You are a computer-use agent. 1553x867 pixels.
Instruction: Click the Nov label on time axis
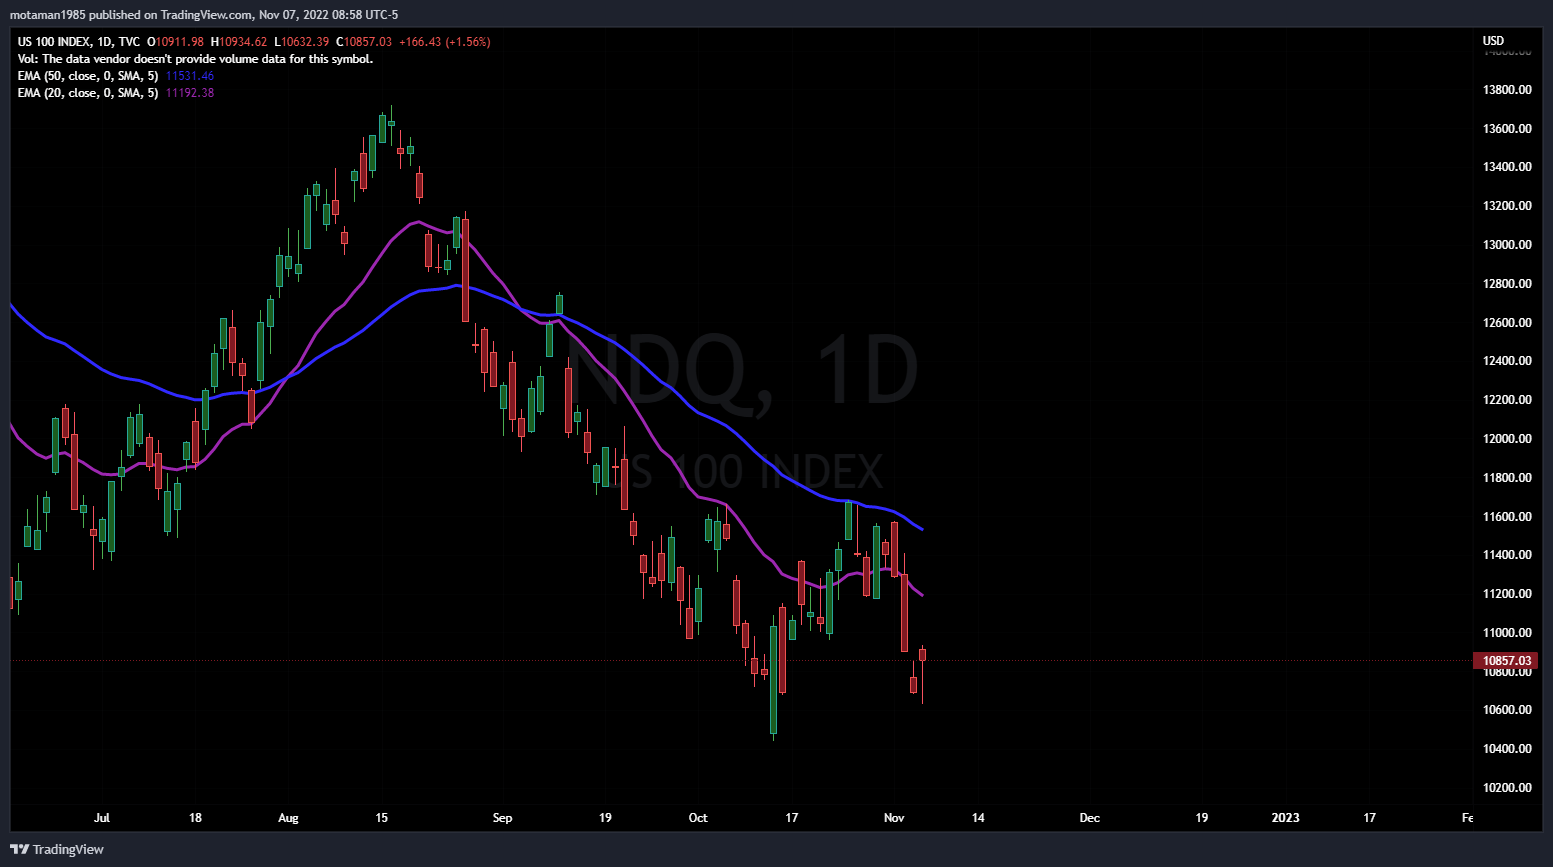click(x=894, y=818)
